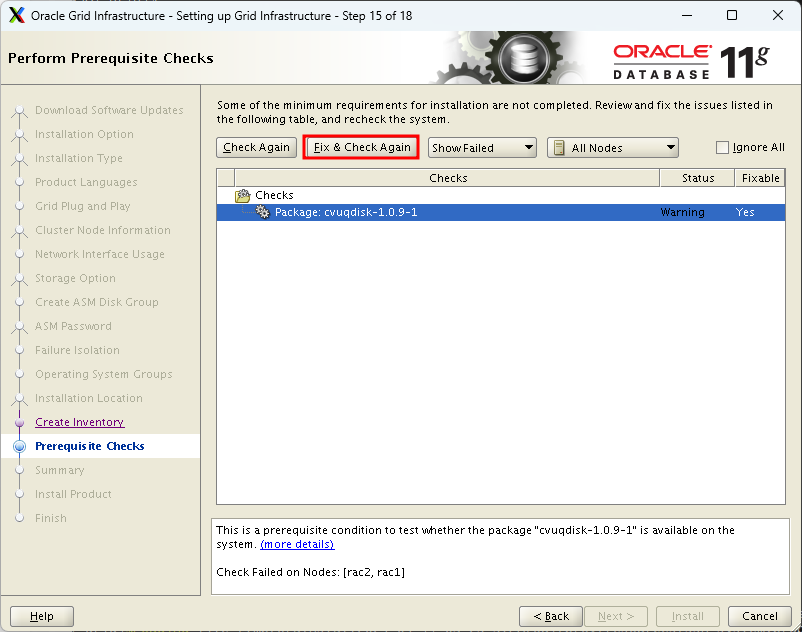Click the Finish step in sidebar
The height and width of the screenshot is (632, 802).
click(51, 518)
